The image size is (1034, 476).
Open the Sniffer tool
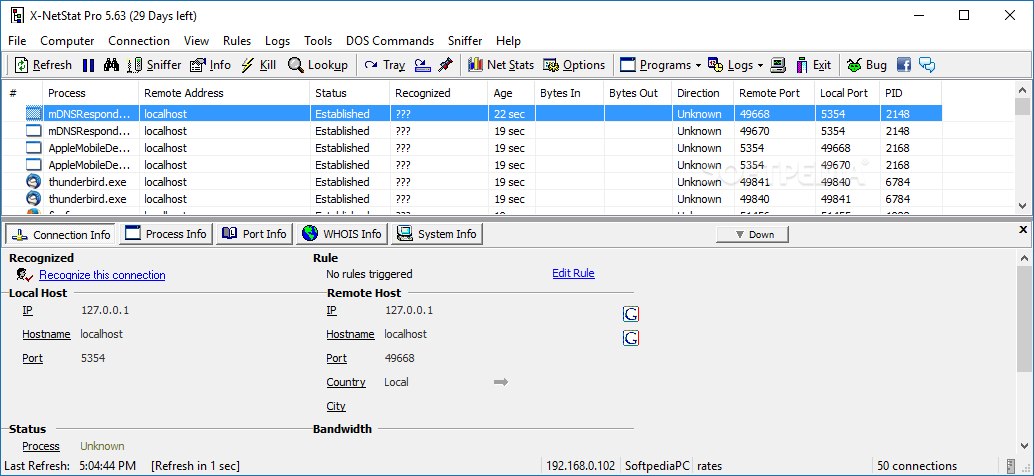point(154,65)
